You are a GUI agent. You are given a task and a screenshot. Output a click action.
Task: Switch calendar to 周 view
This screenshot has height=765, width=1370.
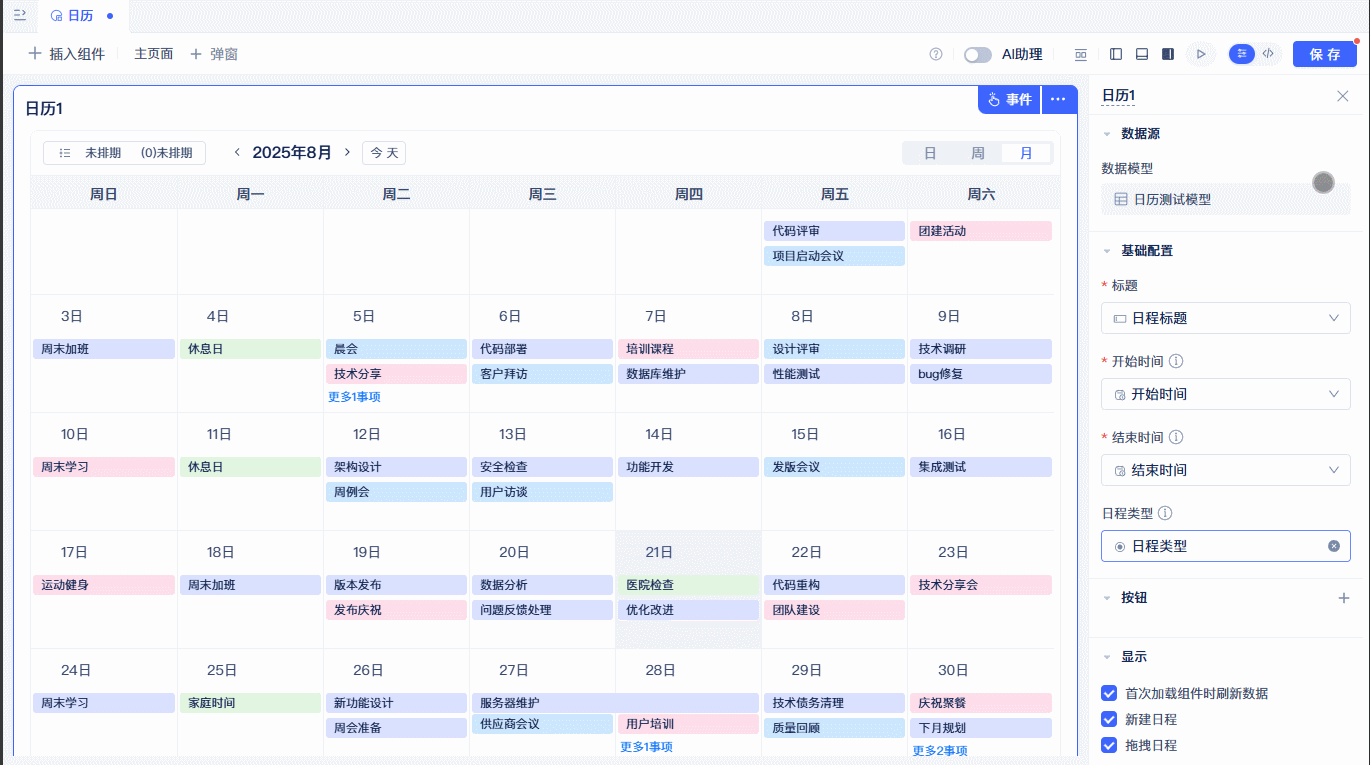click(x=978, y=153)
